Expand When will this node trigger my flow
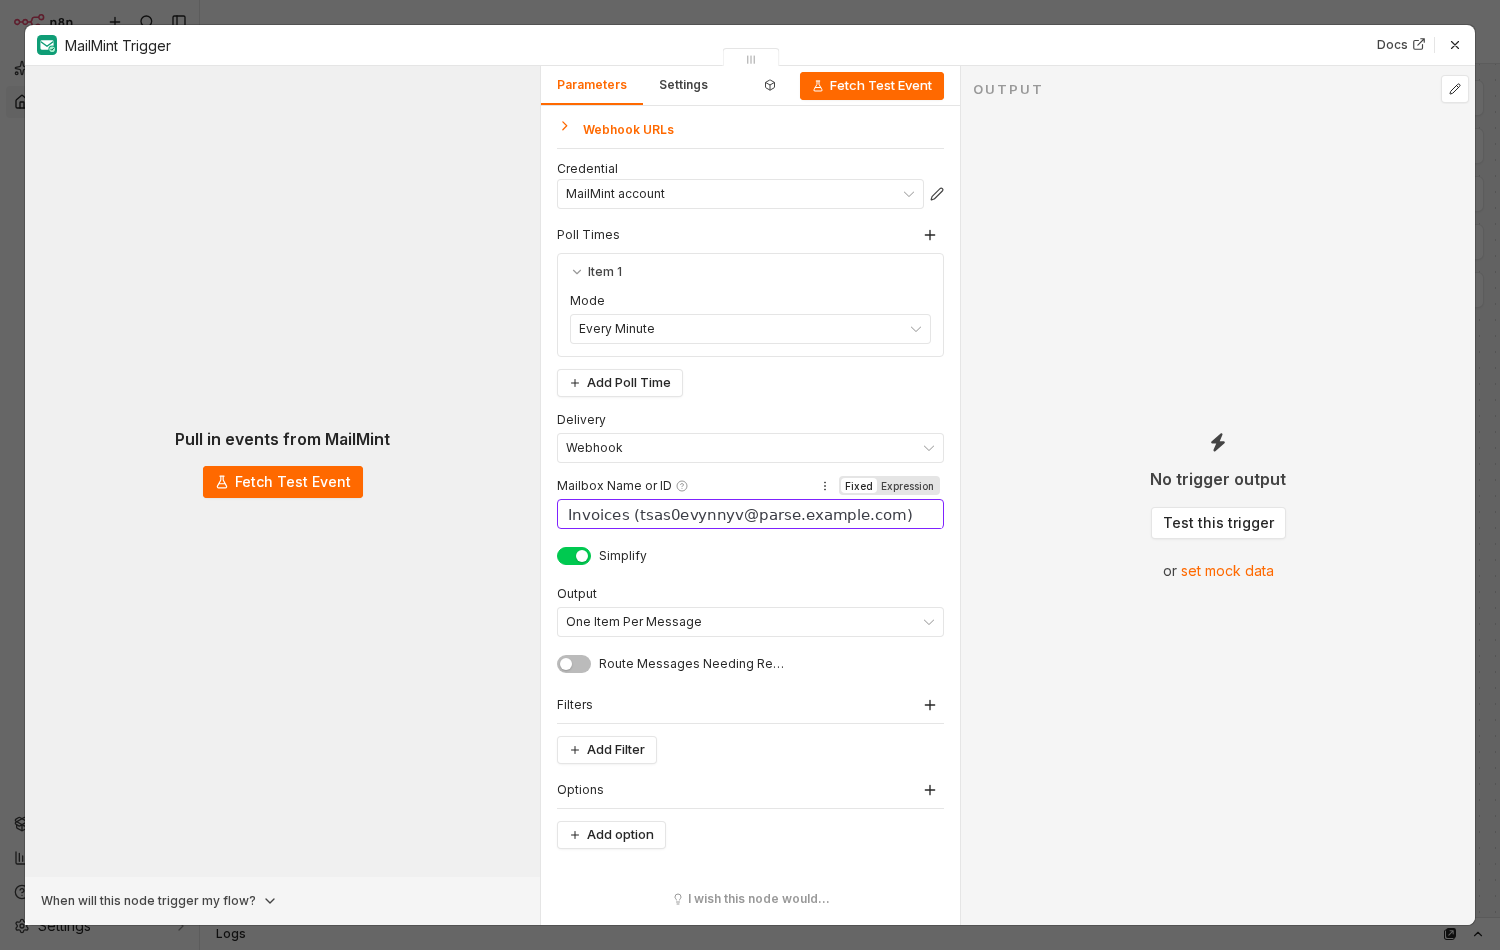 (x=158, y=901)
